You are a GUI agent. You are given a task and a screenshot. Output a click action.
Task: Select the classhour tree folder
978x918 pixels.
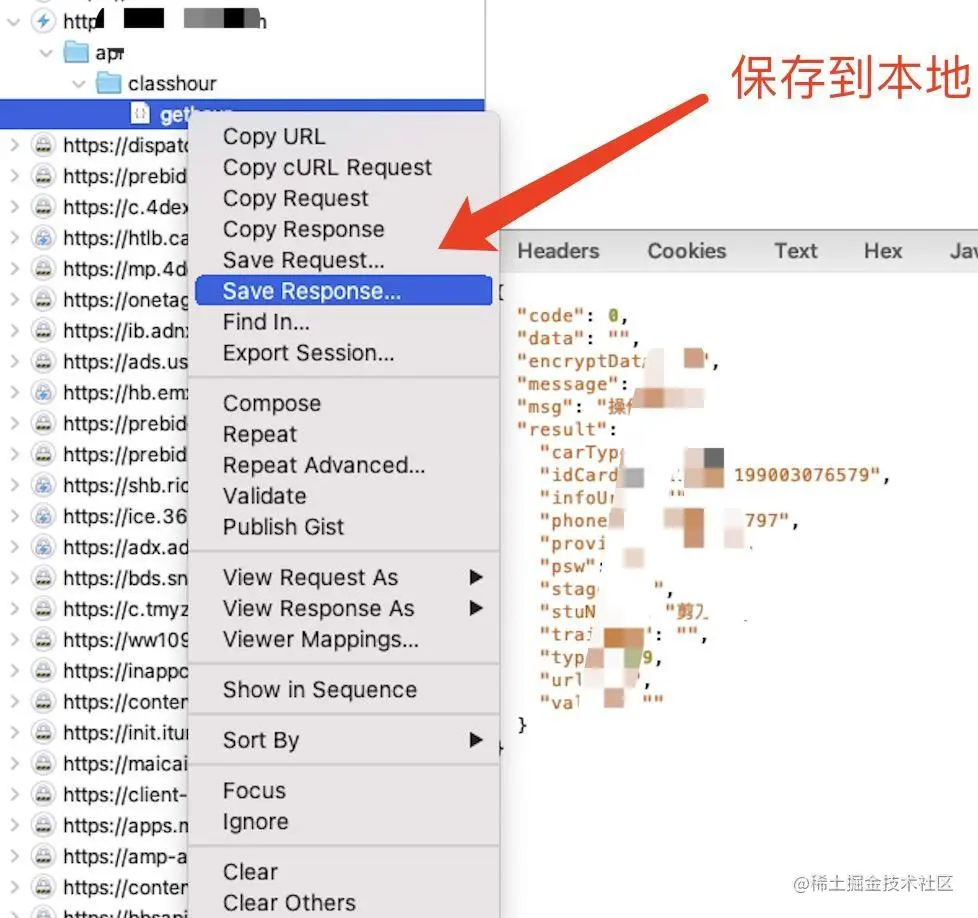point(172,84)
